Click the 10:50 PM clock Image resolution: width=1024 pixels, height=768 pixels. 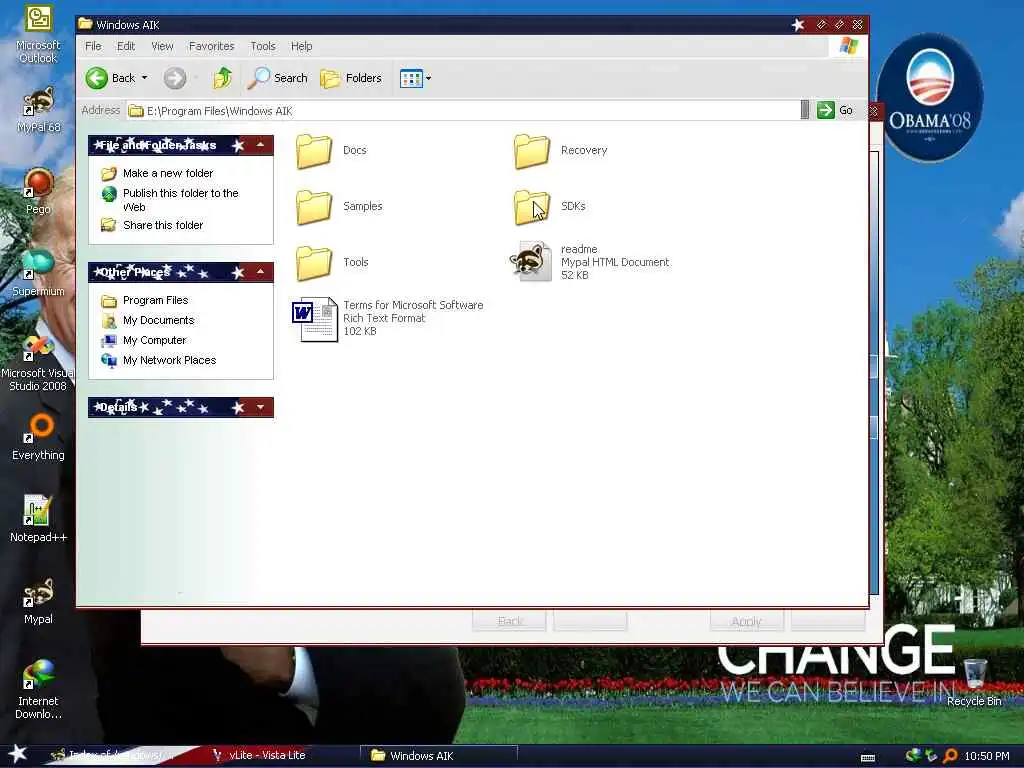987,756
